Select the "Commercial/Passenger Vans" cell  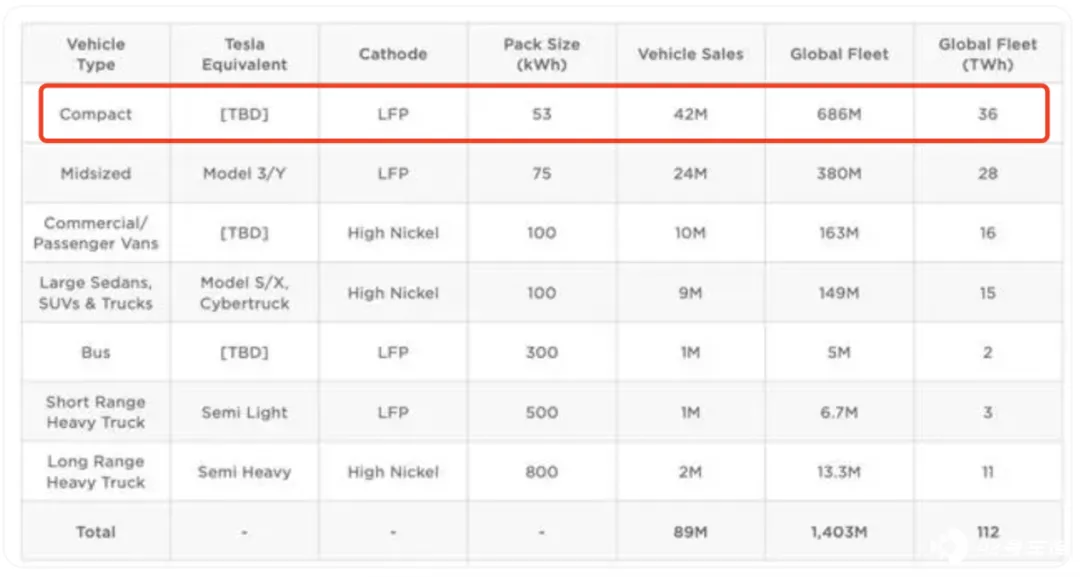coord(96,233)
